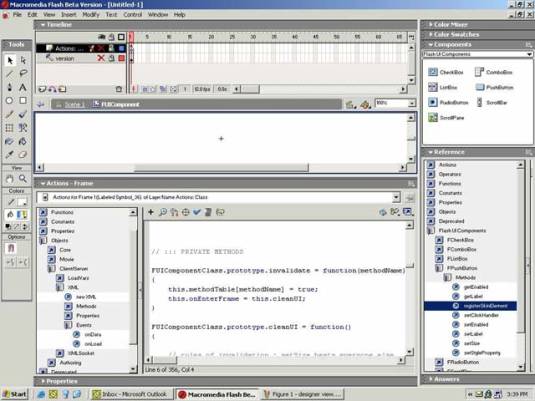The width and height of the screenshot is (535, 401).
Task: Select the Eyedropper tool
Action: click(x=10, y=155)
